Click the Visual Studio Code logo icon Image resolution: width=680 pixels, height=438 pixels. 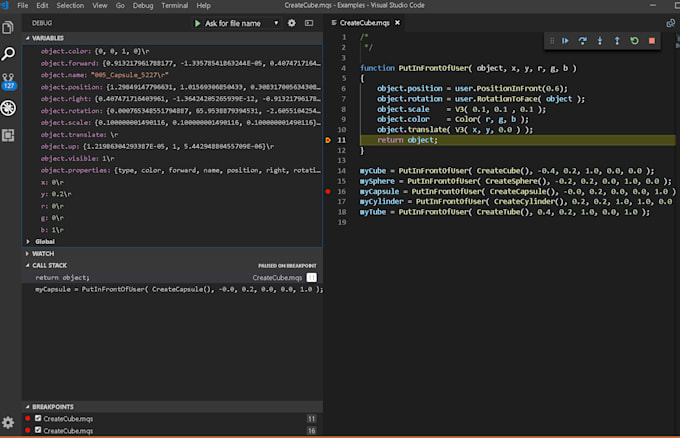[5, 5]
